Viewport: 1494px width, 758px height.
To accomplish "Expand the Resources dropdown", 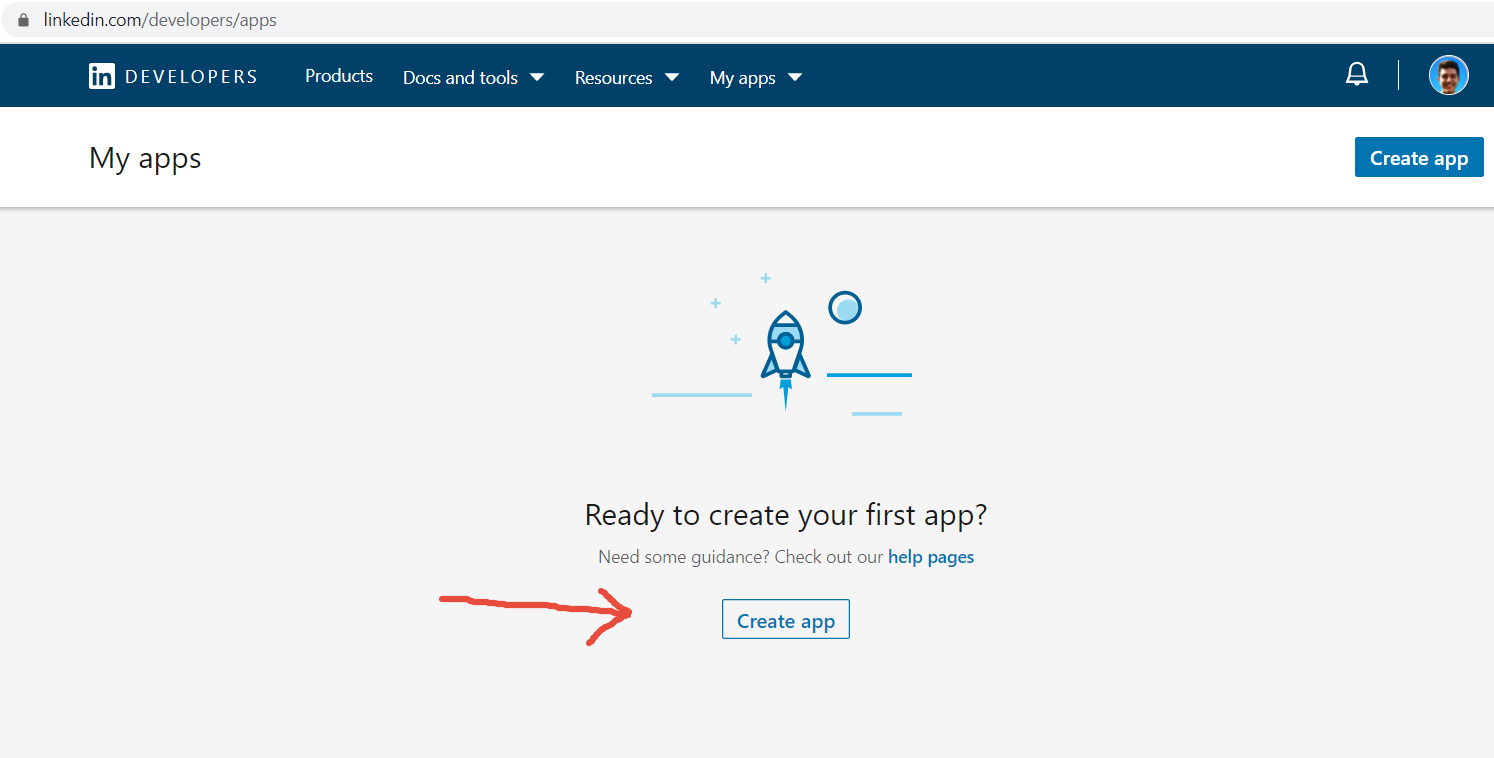I will pyautogui.click(x=627, y=77).
